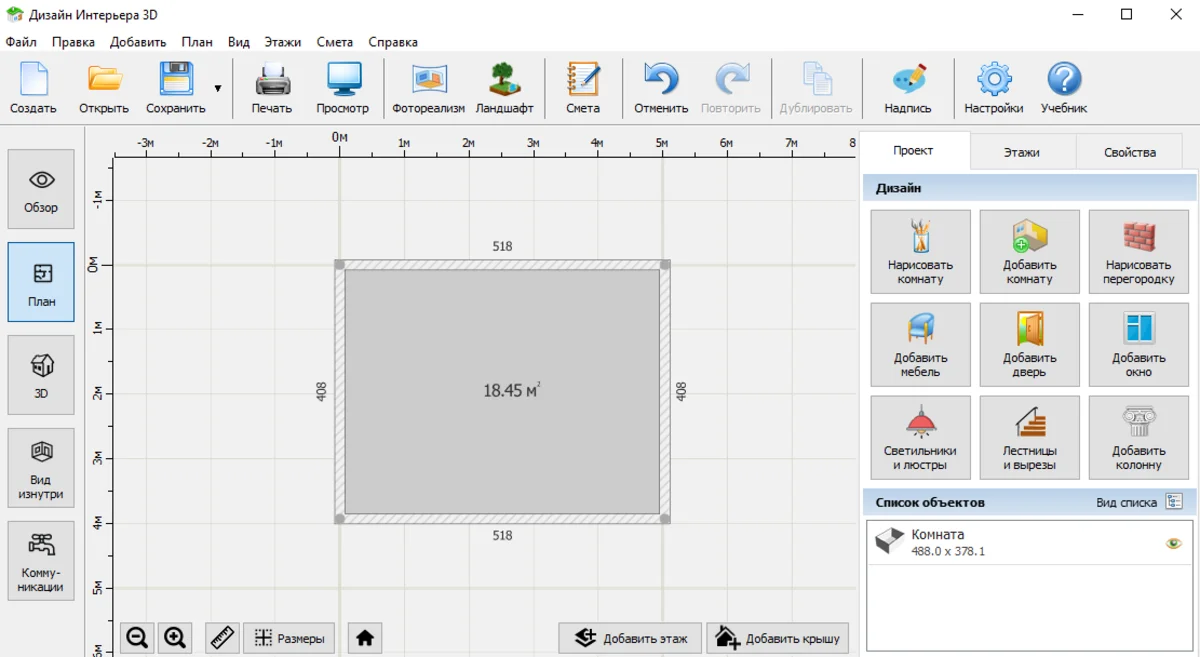Open Лестницы и вырезы
Screen dimensions: 1200x657
(1030, 437)
